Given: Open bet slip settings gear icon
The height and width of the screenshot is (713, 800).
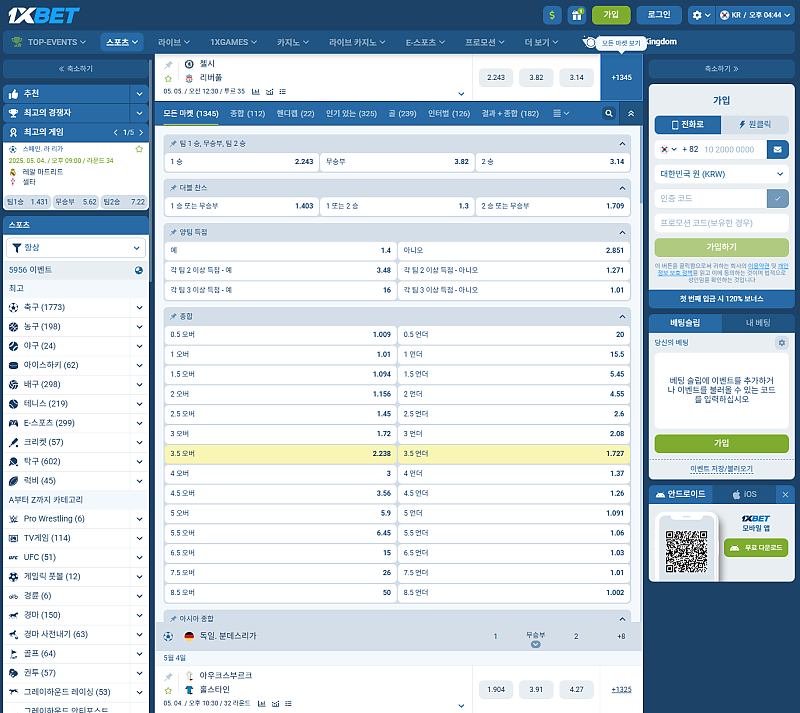Looking at the screenshot, I should pyautogui.click(x=782, y=343).
